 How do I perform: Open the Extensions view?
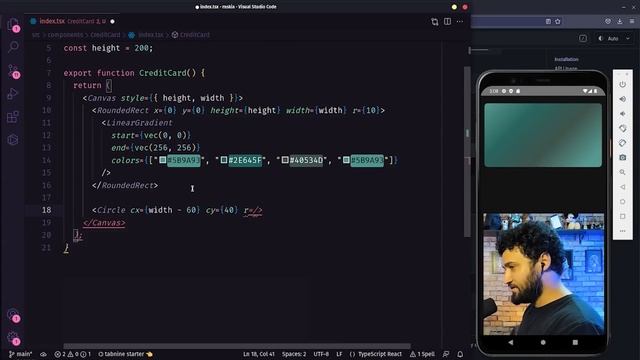pyautogui.click(x=13, y=117)
